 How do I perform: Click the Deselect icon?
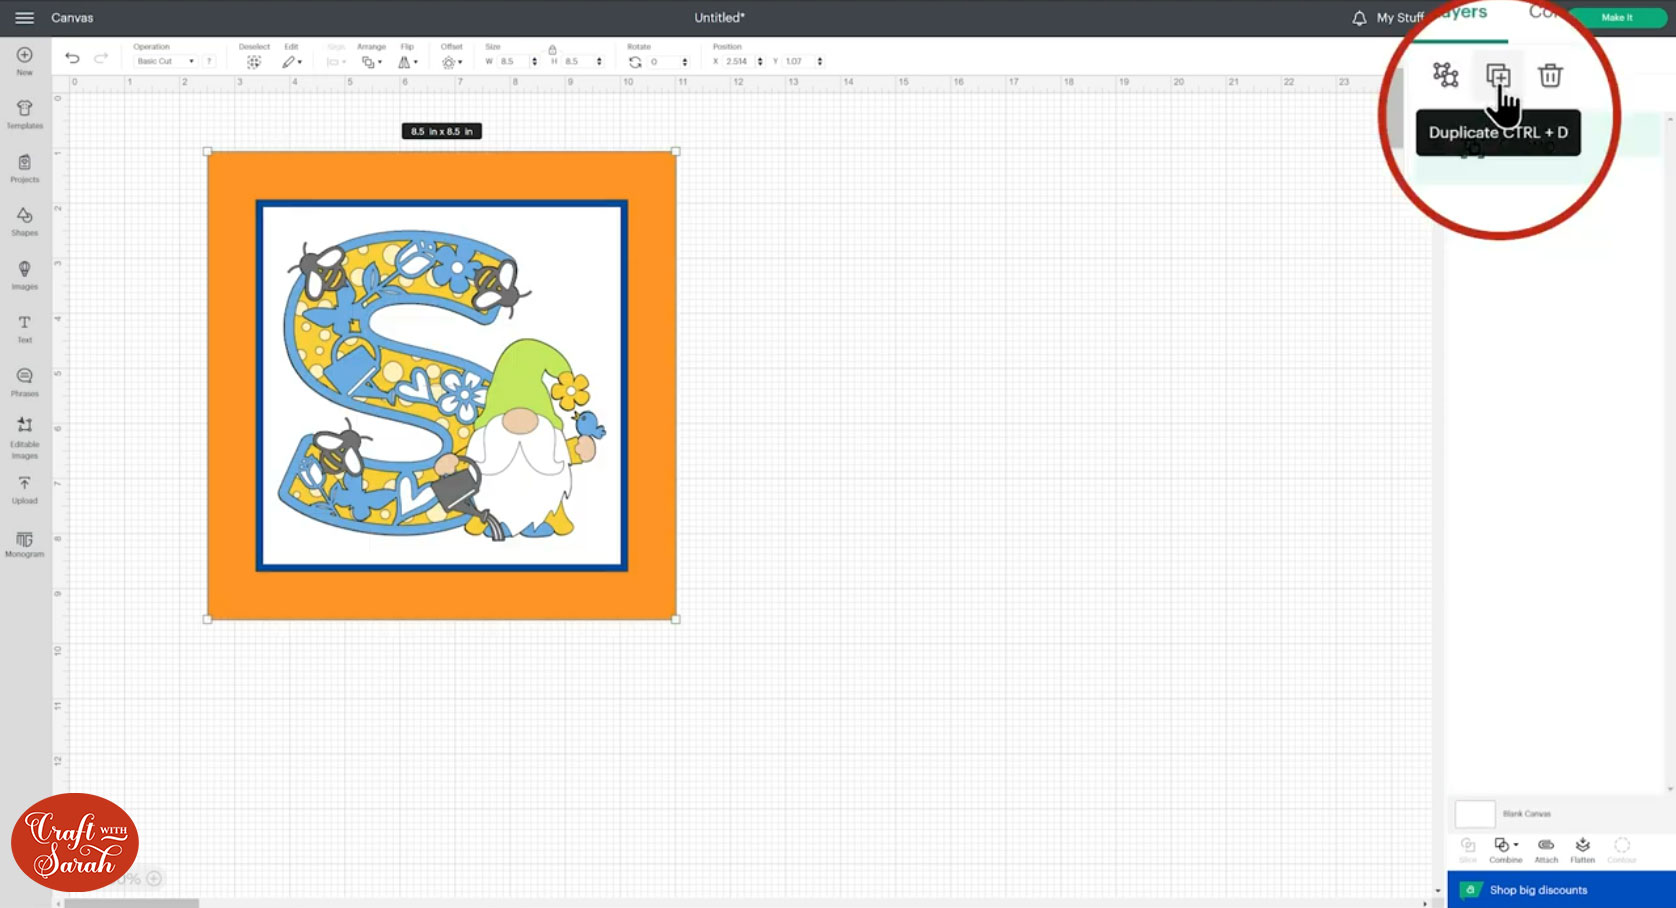[x=254, y=61]
